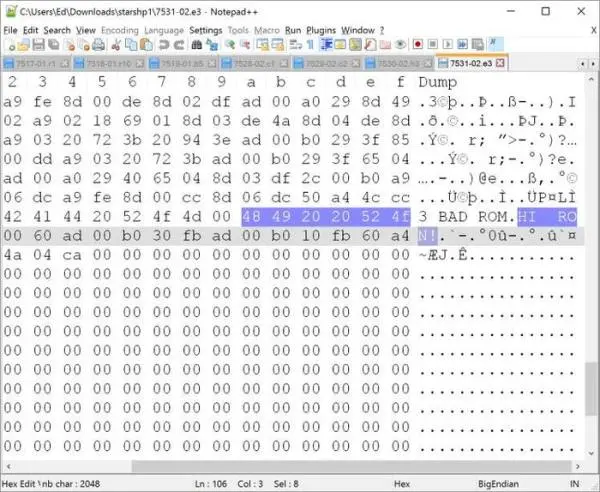Click the Zoom Out toolbar icon
The width and height of the screenshot is (600, 492).
coord(245,45)
